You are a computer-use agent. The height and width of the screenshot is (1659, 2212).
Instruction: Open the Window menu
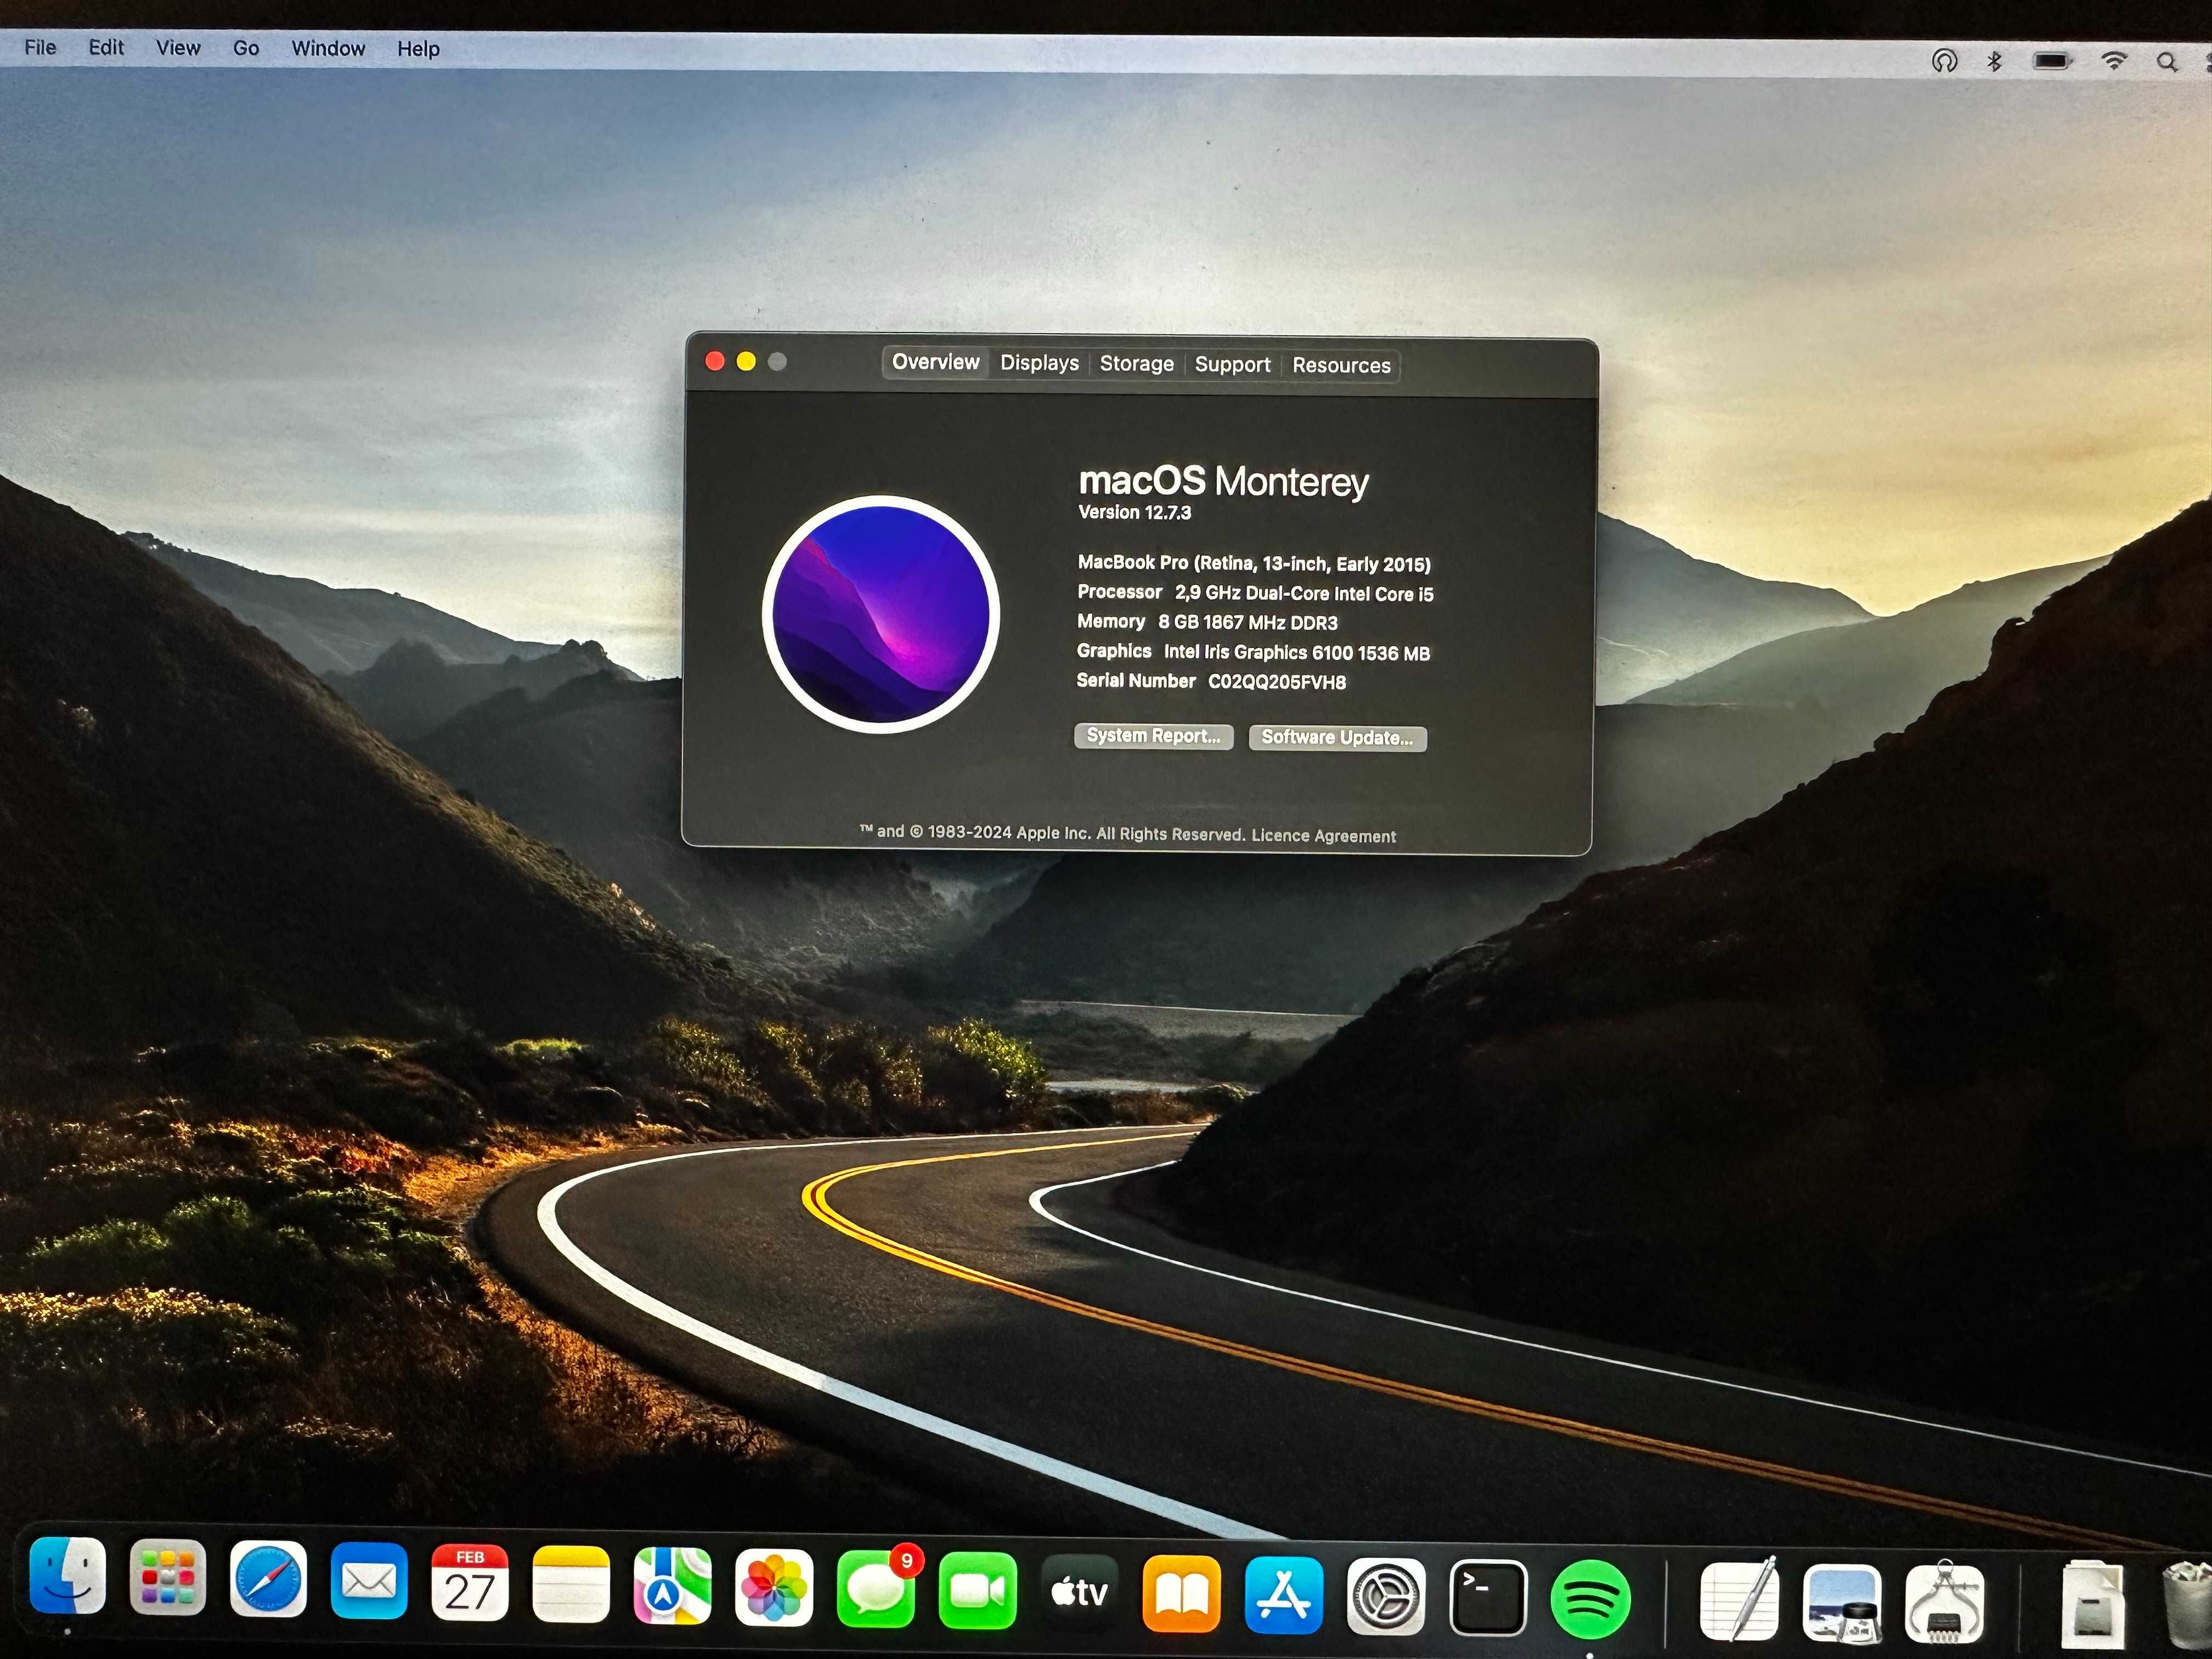click(x=328, y=48)
